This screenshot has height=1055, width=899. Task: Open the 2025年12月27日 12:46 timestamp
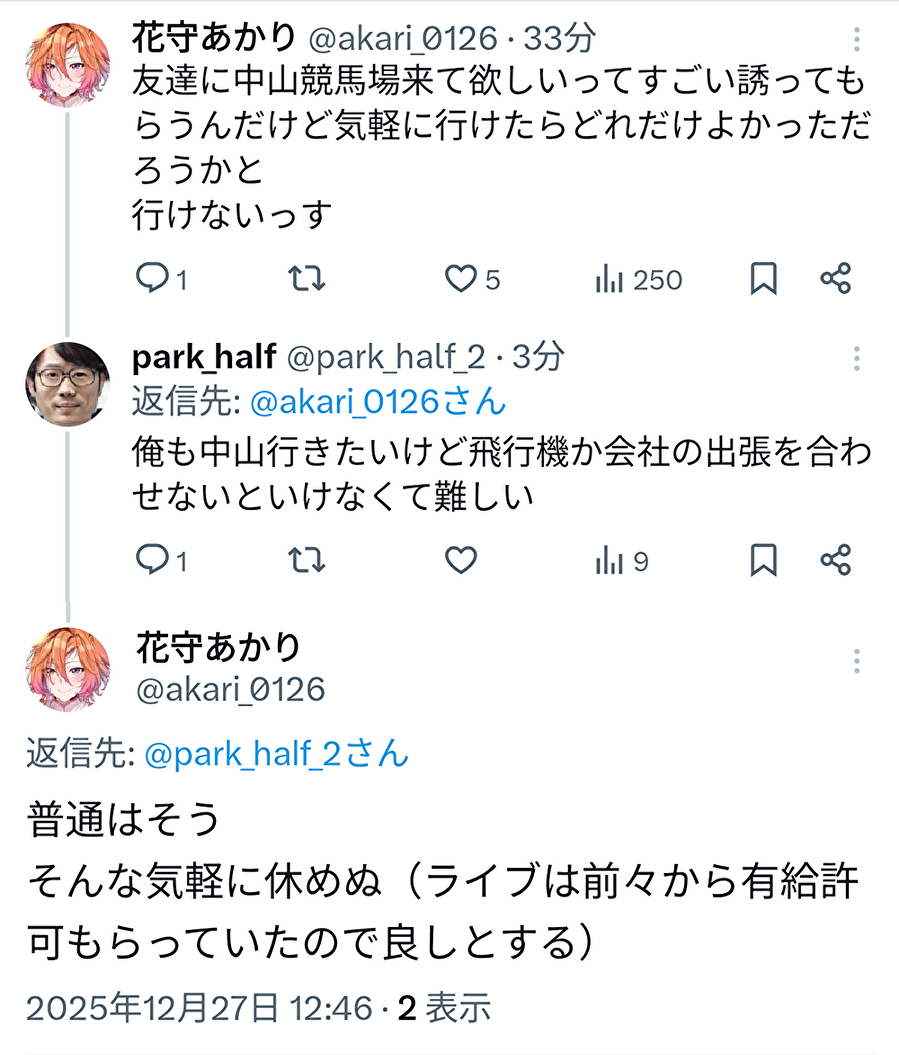[199, 1008]
